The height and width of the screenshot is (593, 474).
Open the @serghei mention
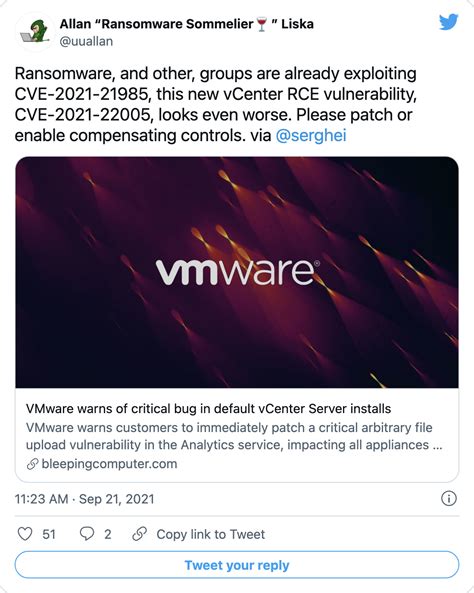tap(311, 135)
